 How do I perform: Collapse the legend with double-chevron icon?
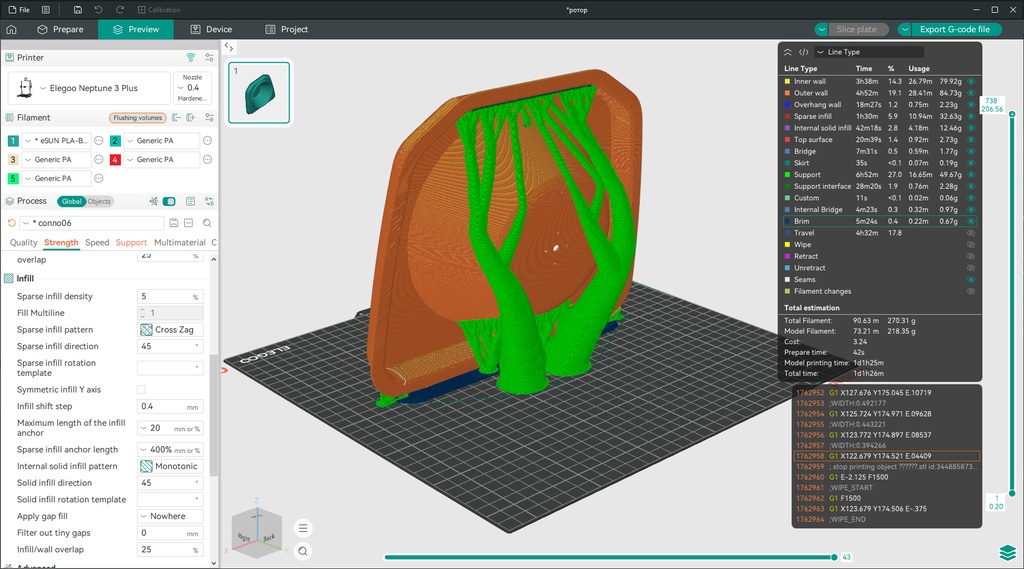click(x=788, y=52)
